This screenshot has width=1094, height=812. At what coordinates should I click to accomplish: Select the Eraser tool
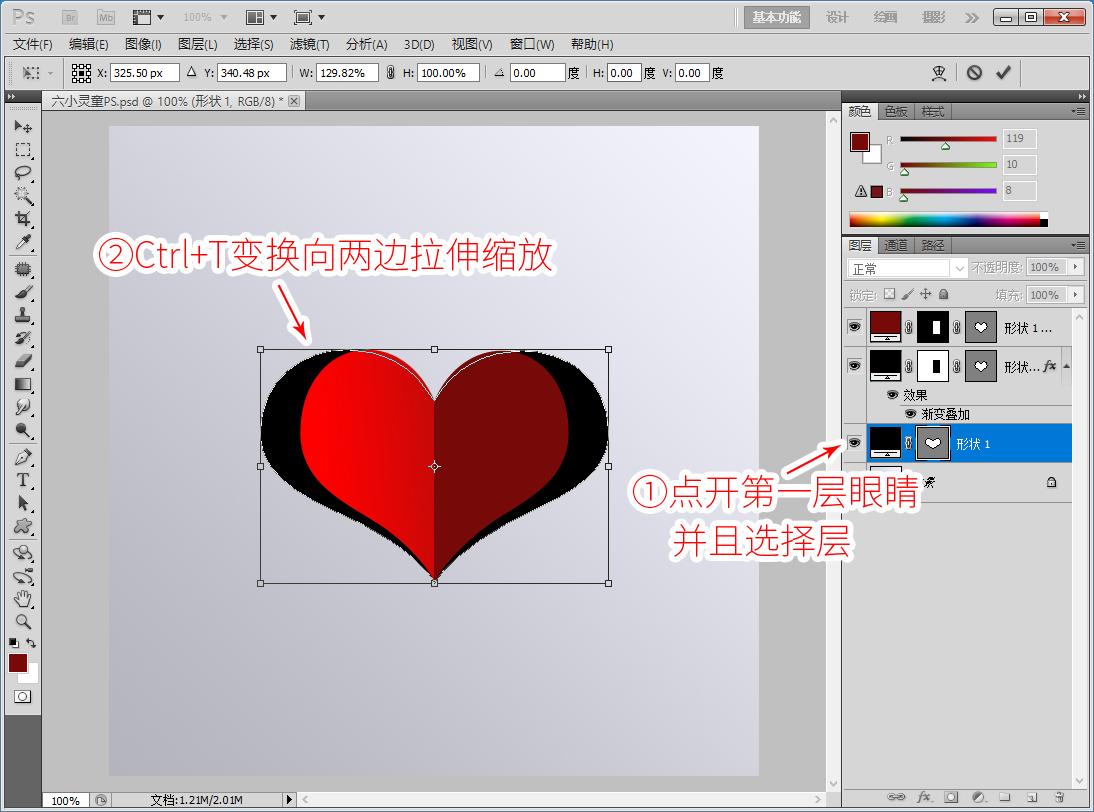pos(22,361)
